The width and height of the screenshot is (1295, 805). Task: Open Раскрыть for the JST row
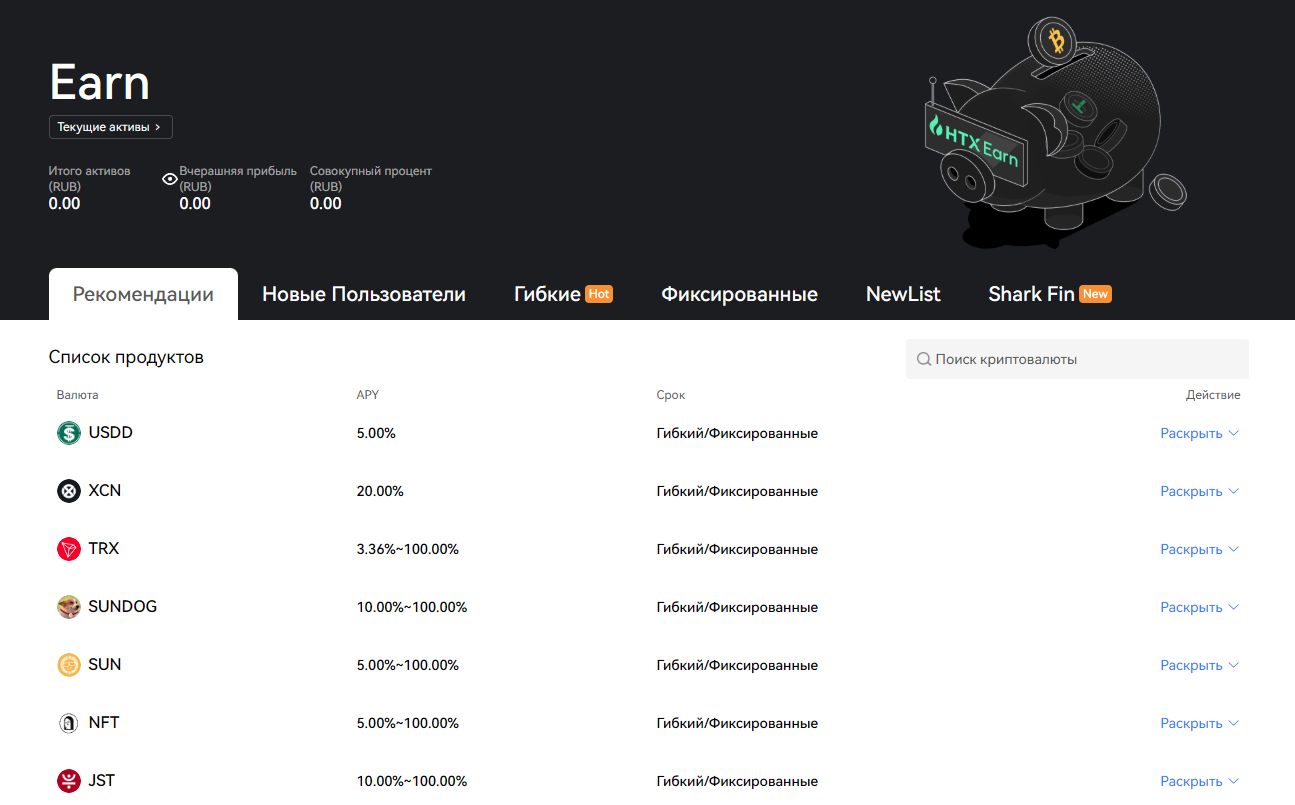coord(1199,782)
